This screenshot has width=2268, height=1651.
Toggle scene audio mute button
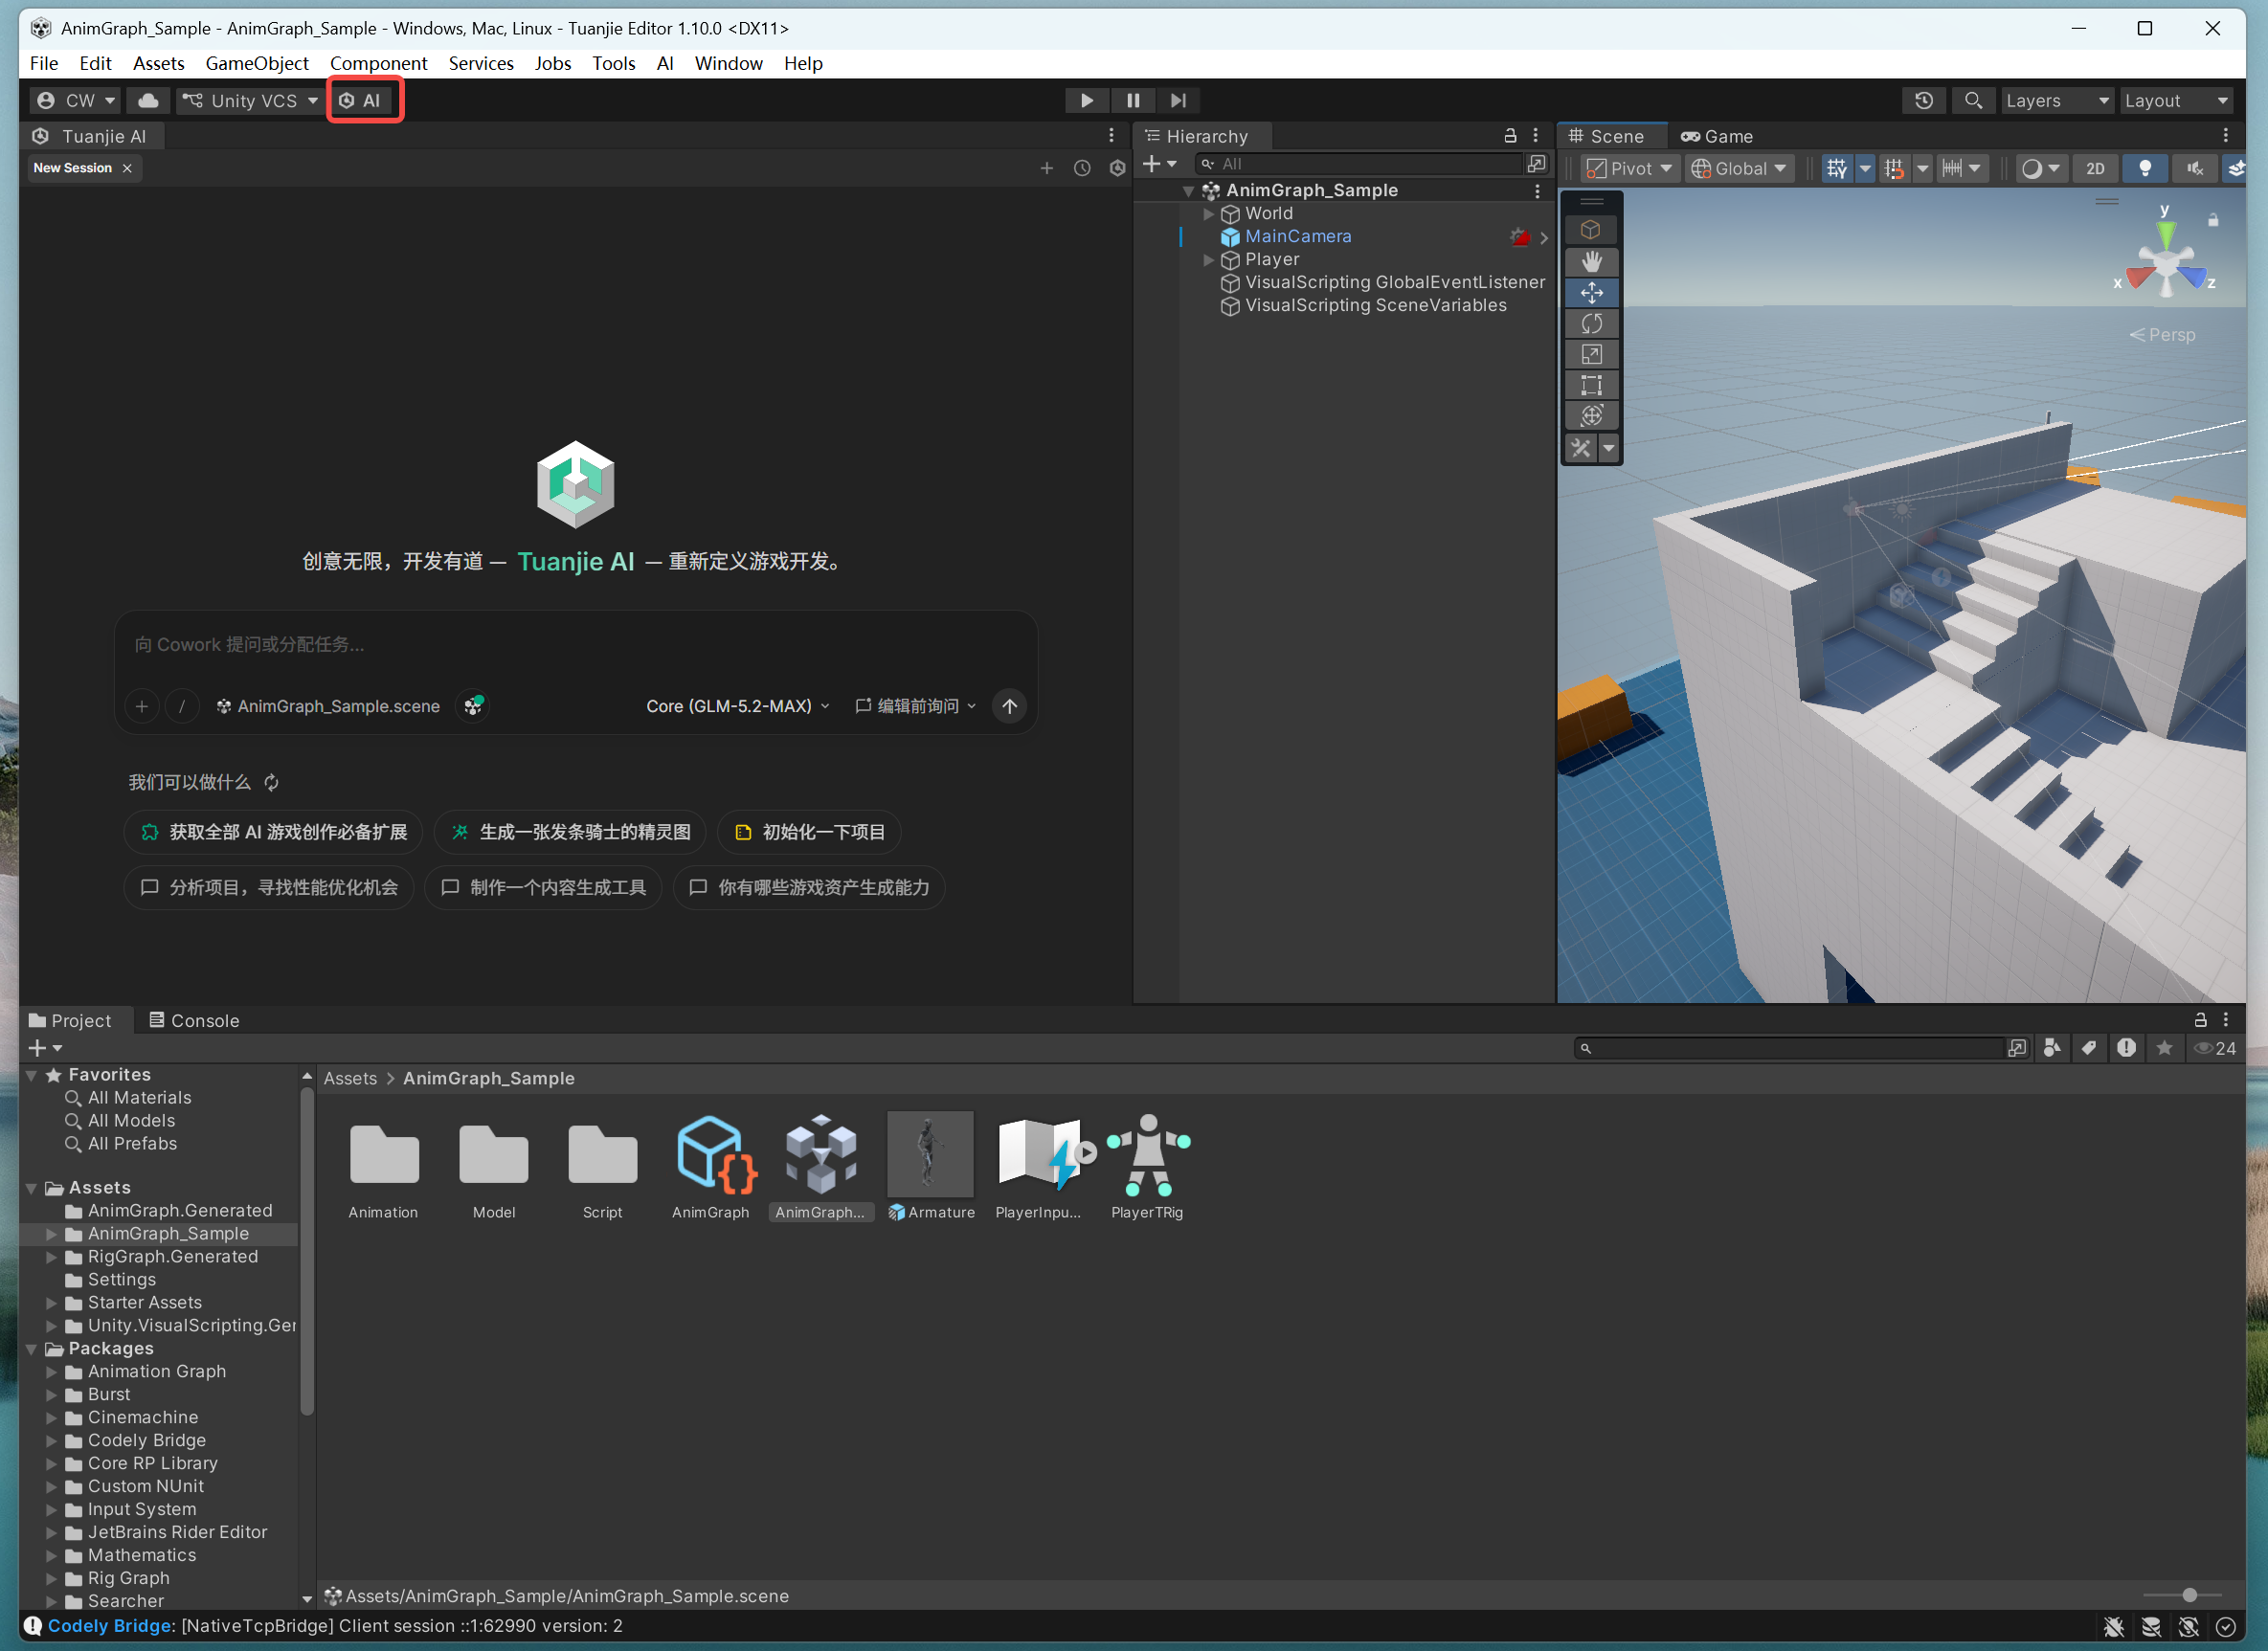2195,169
